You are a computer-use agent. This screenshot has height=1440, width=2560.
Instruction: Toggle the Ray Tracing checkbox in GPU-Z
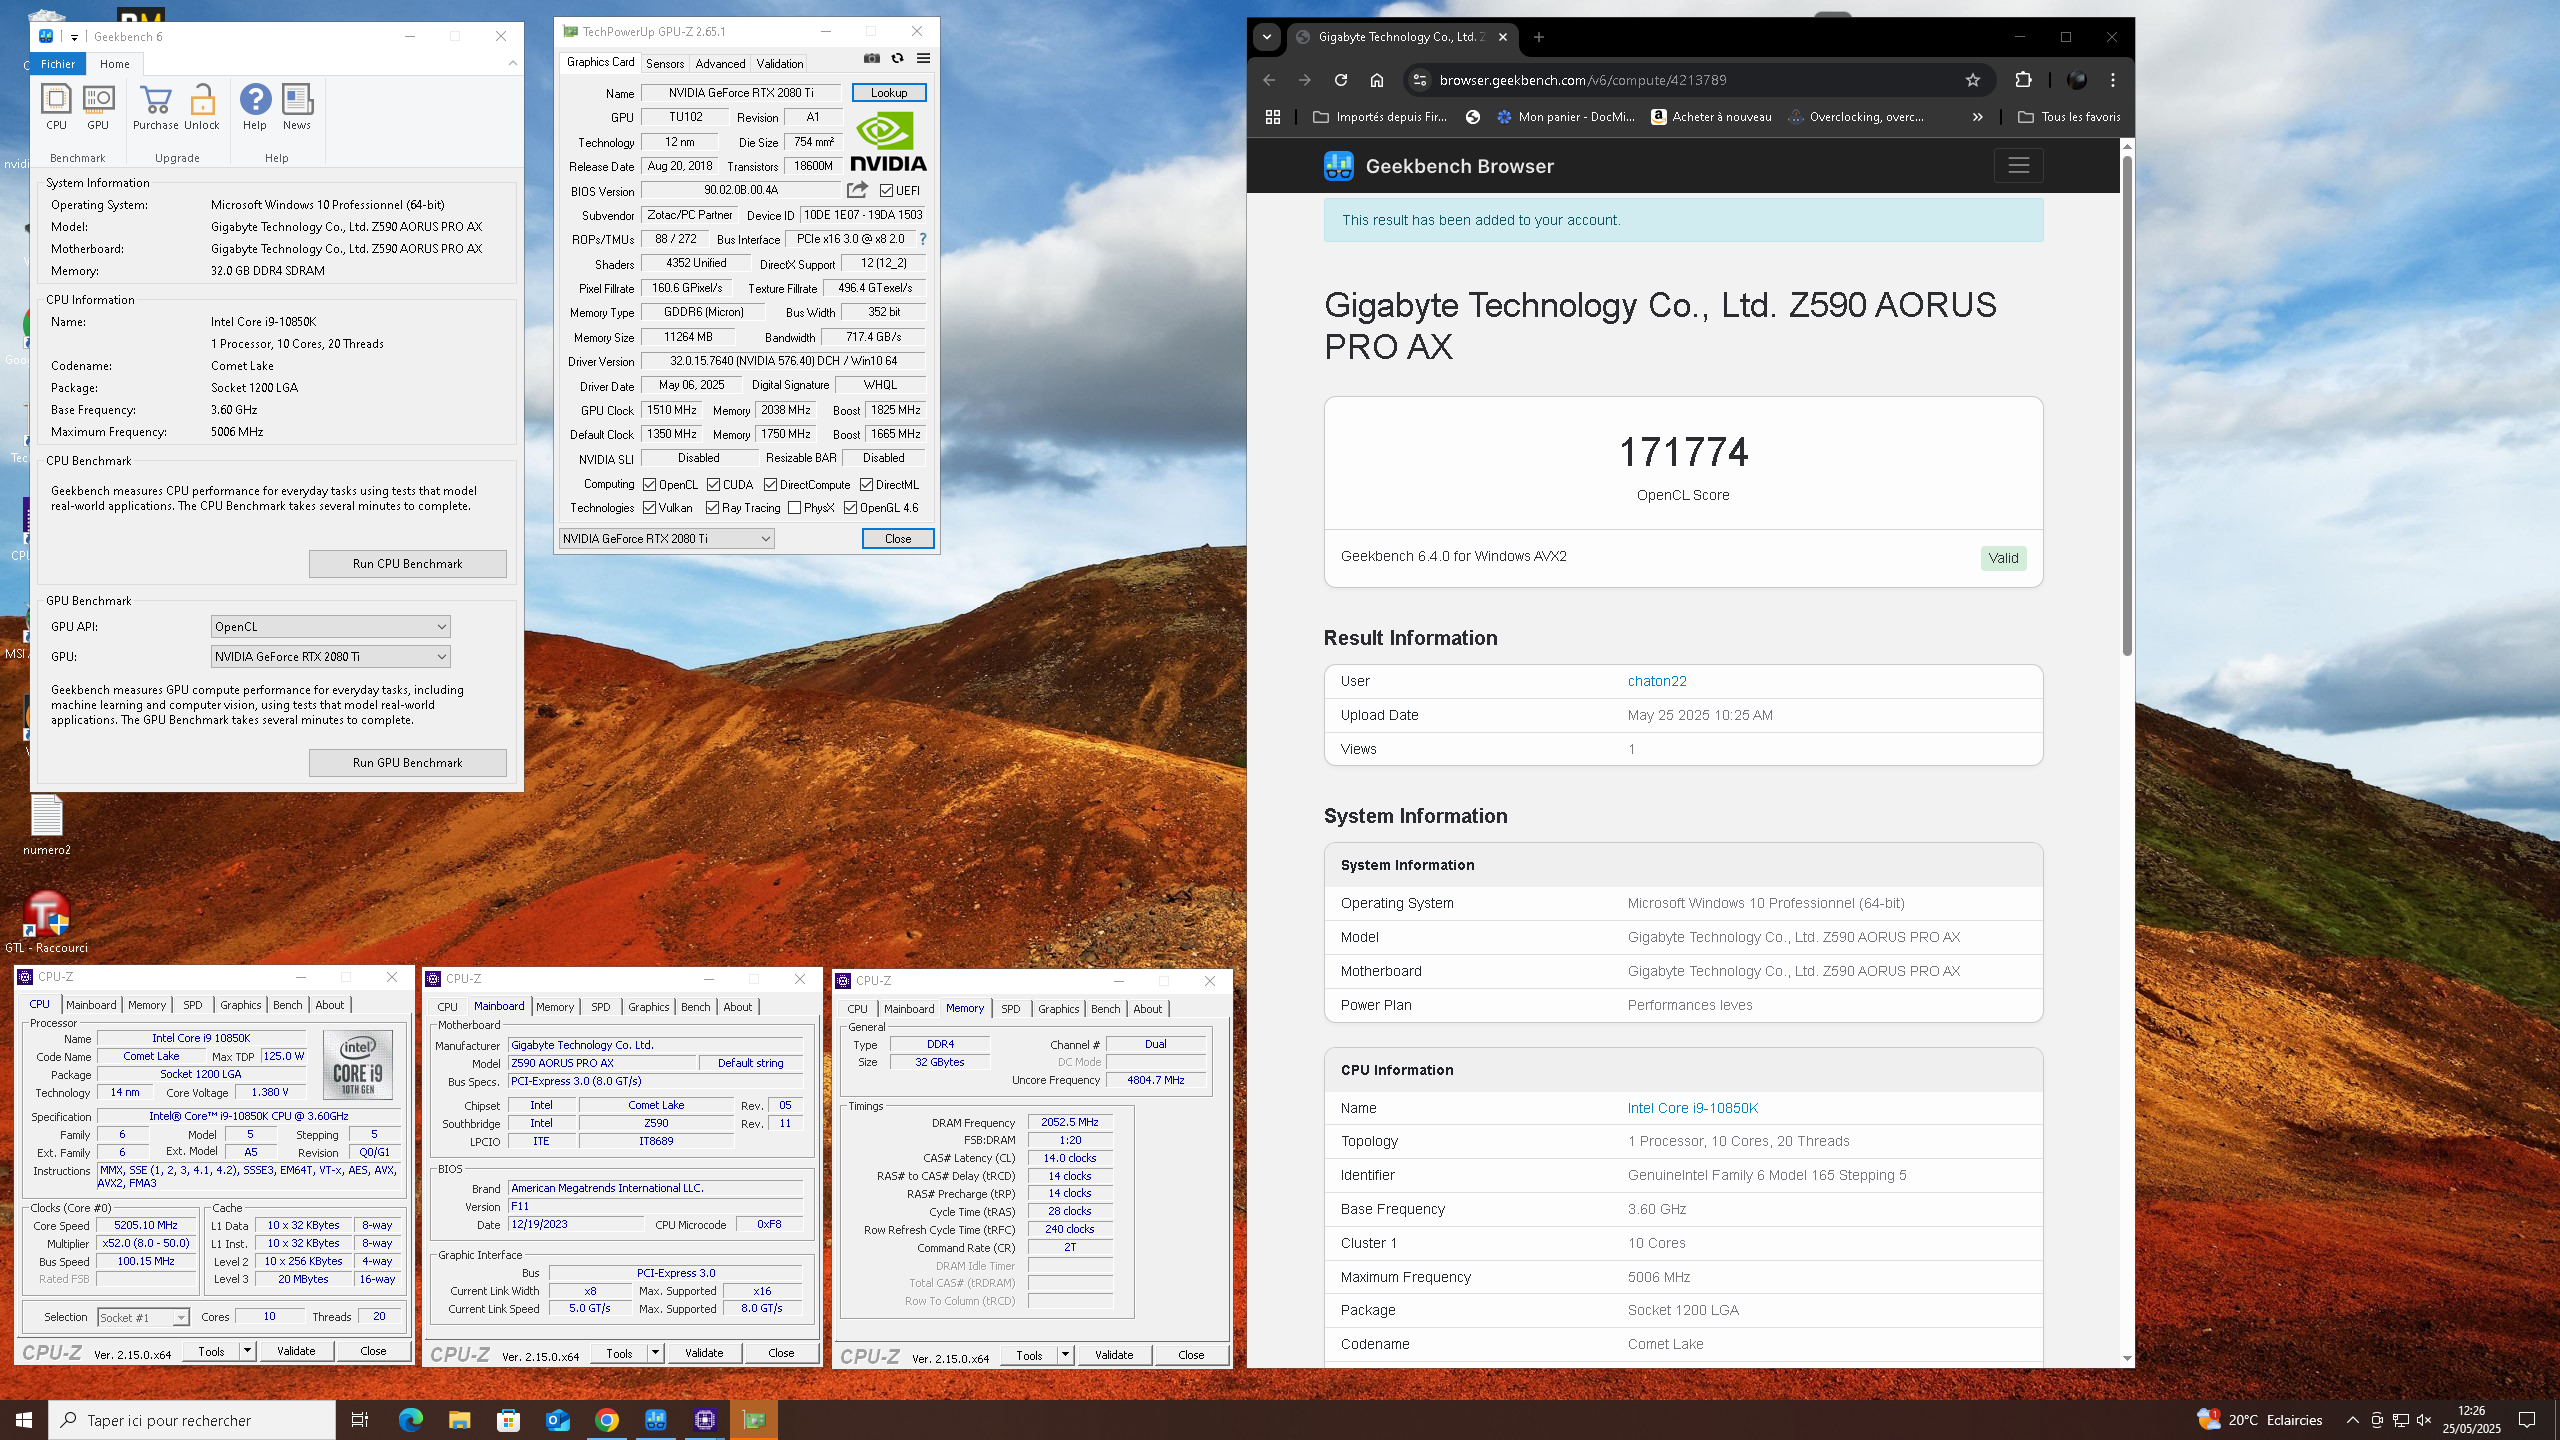pyautogui.click(x=713, y=508)
